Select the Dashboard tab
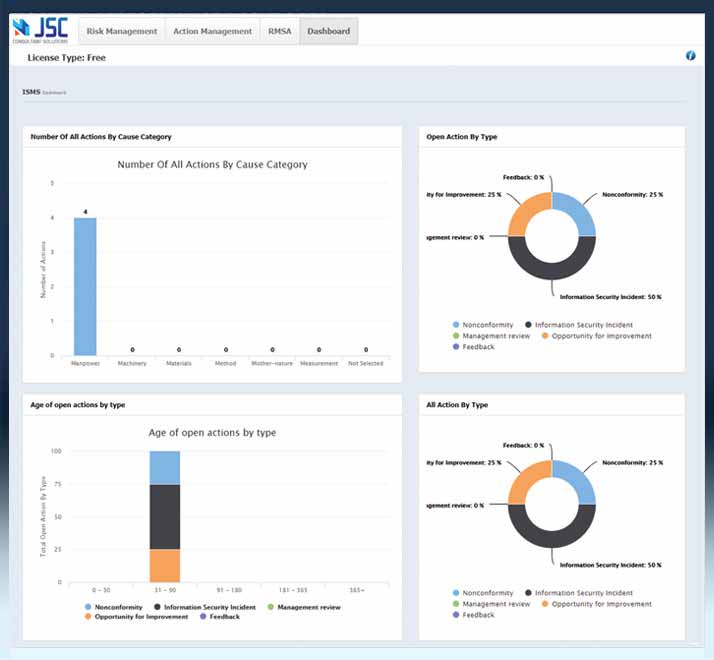Image resolution: width=714 pixels, height=660 pixels. click(328, 31)
